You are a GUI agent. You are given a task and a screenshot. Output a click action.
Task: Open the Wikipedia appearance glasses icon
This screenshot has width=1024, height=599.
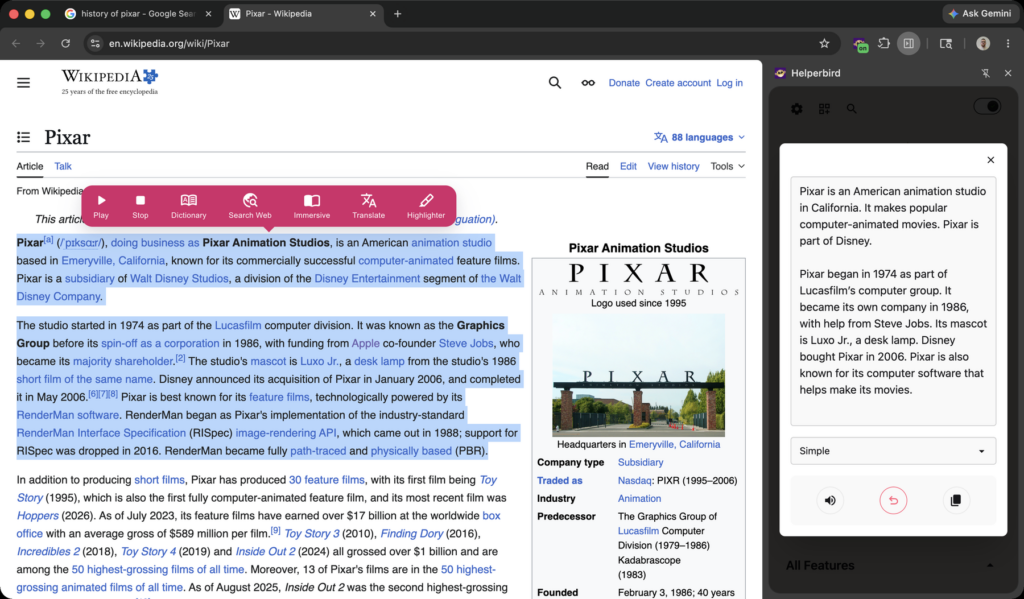click(588, 83)
